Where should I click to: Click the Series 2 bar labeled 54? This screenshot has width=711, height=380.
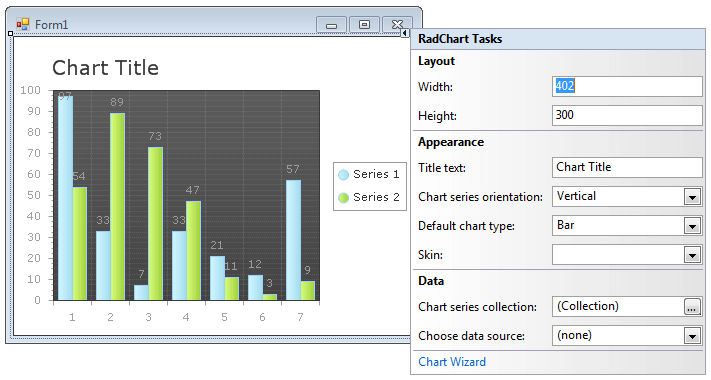80,244
